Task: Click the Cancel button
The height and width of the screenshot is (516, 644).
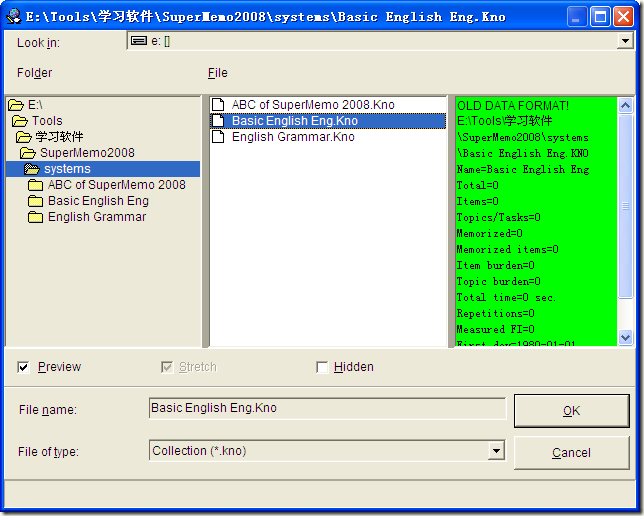Action: point(571,453)
